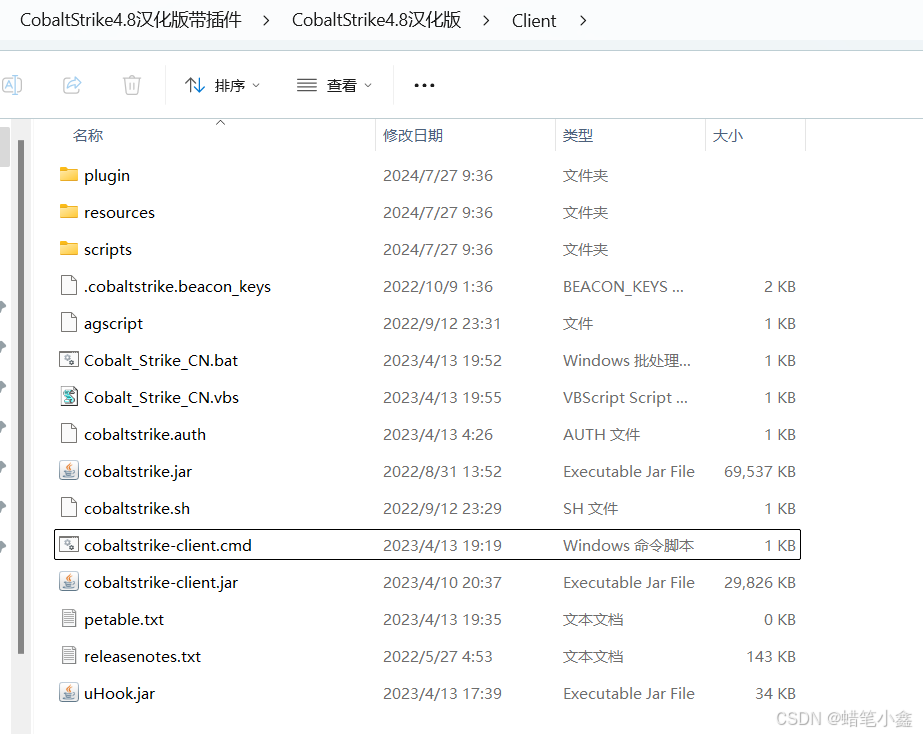
Task: Click the Client breadcrumb segment
Action: click(534, 21)
